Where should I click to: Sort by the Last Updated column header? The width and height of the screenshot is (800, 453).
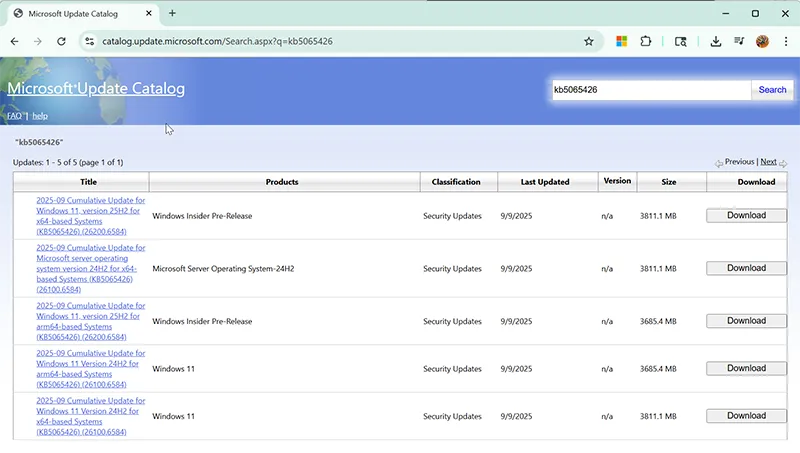[x=545, y=182]
